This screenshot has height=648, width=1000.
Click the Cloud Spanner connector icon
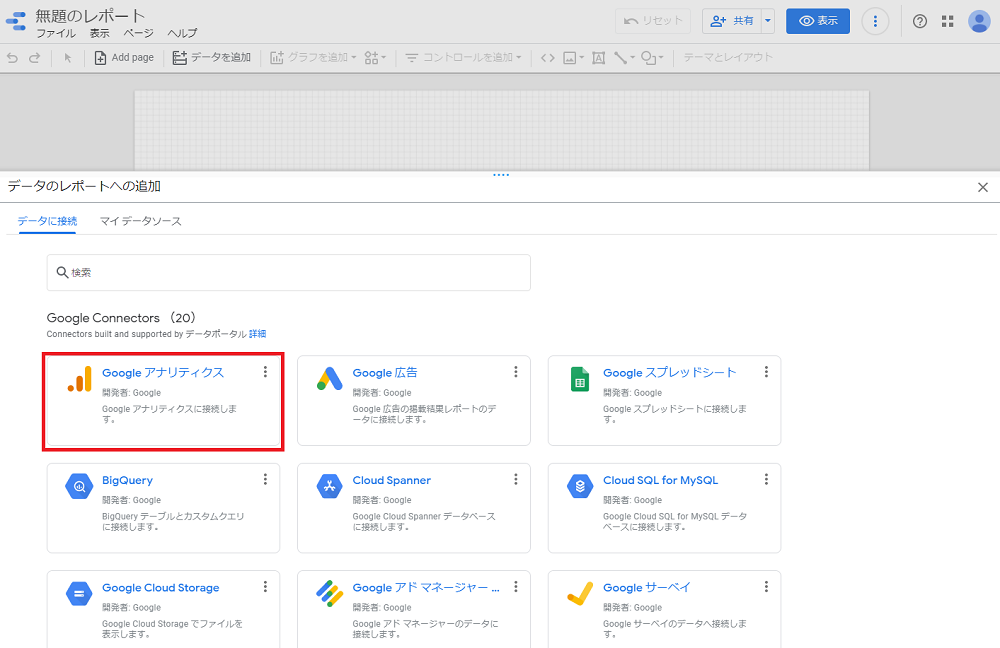click(x=330, y=487)
